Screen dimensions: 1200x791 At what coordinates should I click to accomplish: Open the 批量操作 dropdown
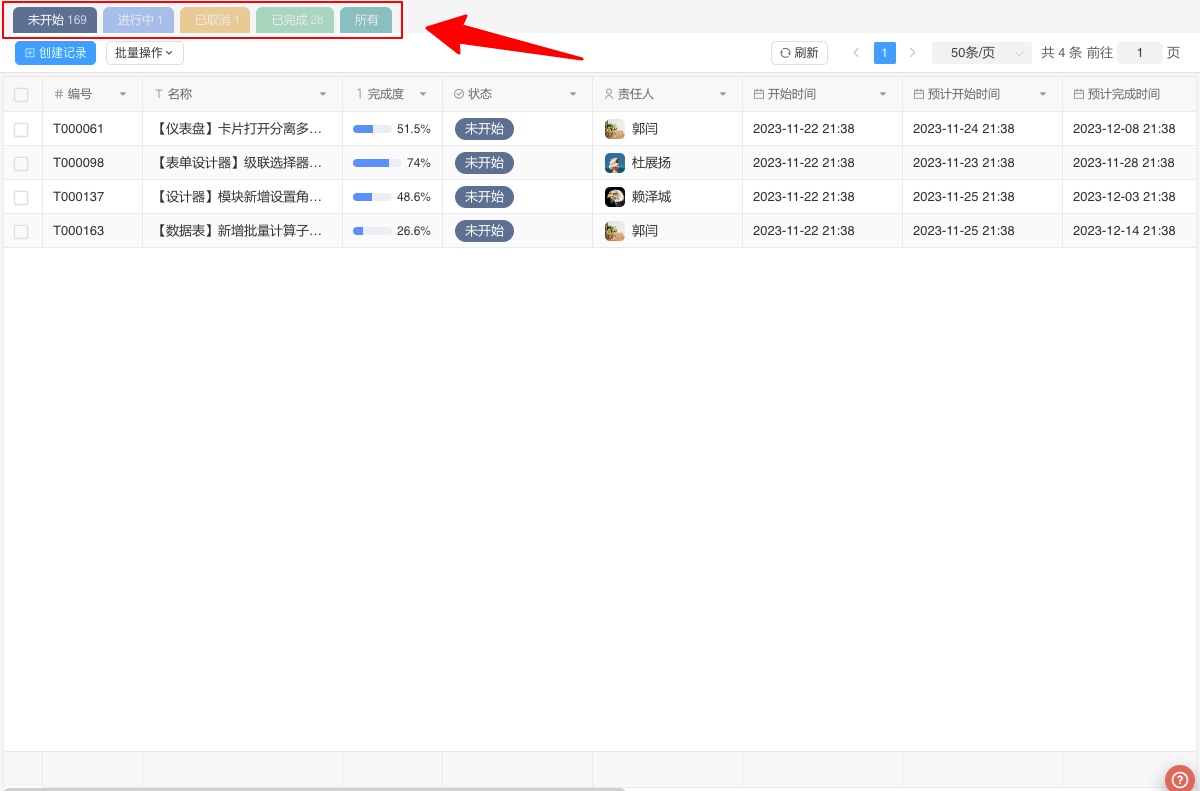tap(144, 53)
